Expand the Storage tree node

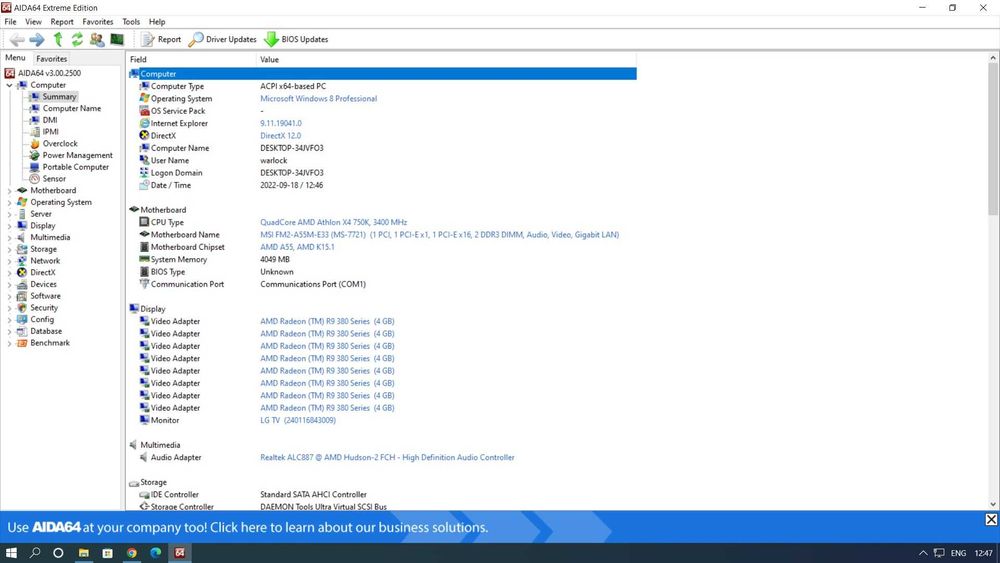(10, 249)
